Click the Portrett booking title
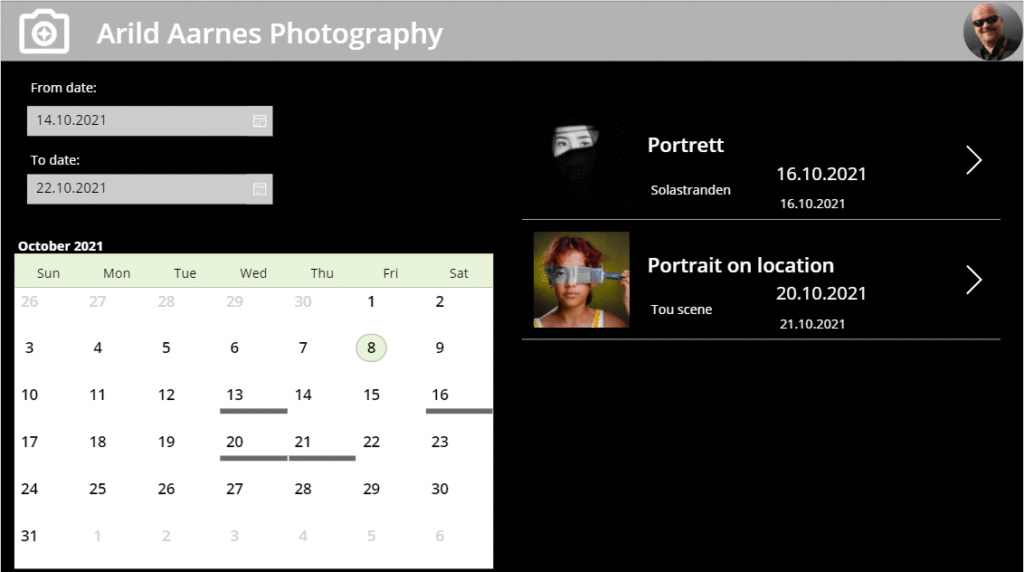The width and height of the screenshot is (1024, 572). tap(685, 145)
